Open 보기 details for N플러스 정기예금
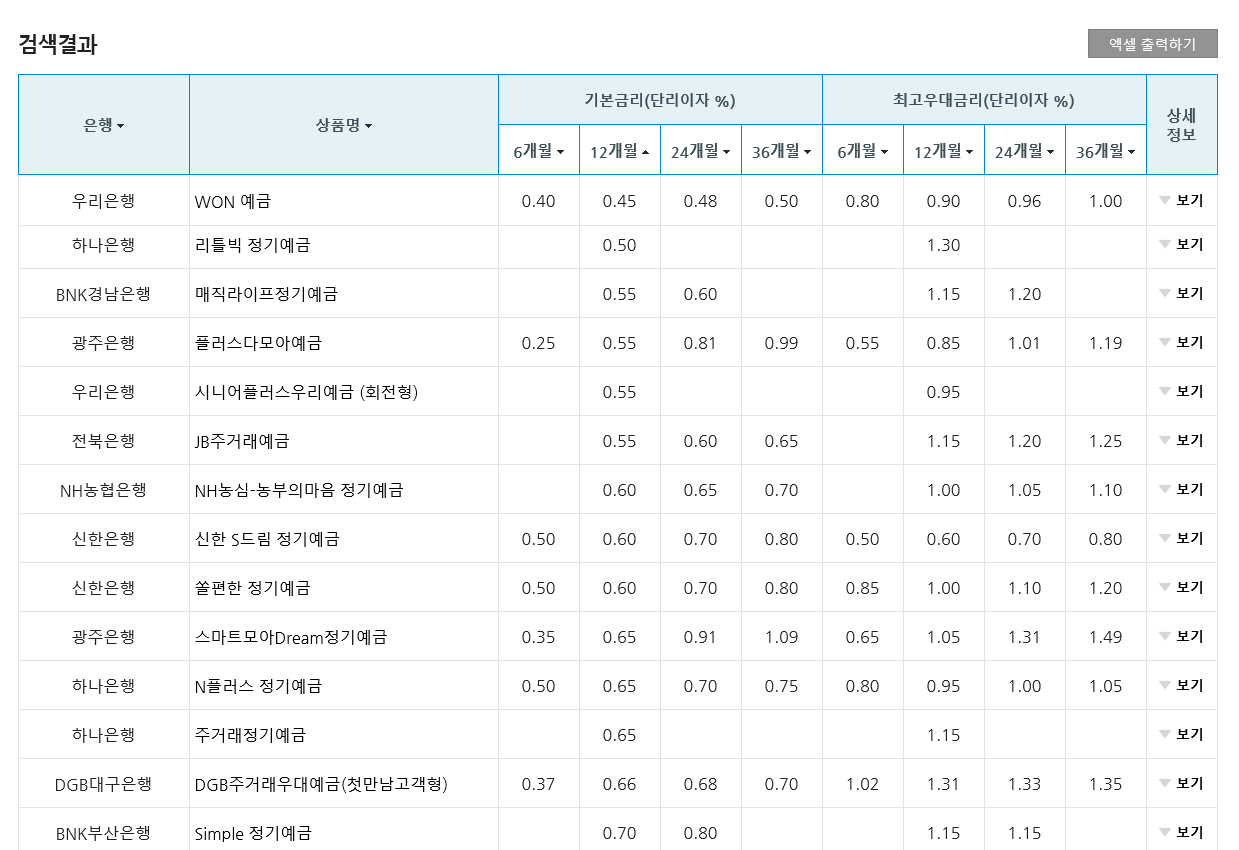Image resolution: width=1239 pixels, height=850 pixels. tap(1181, 685)
